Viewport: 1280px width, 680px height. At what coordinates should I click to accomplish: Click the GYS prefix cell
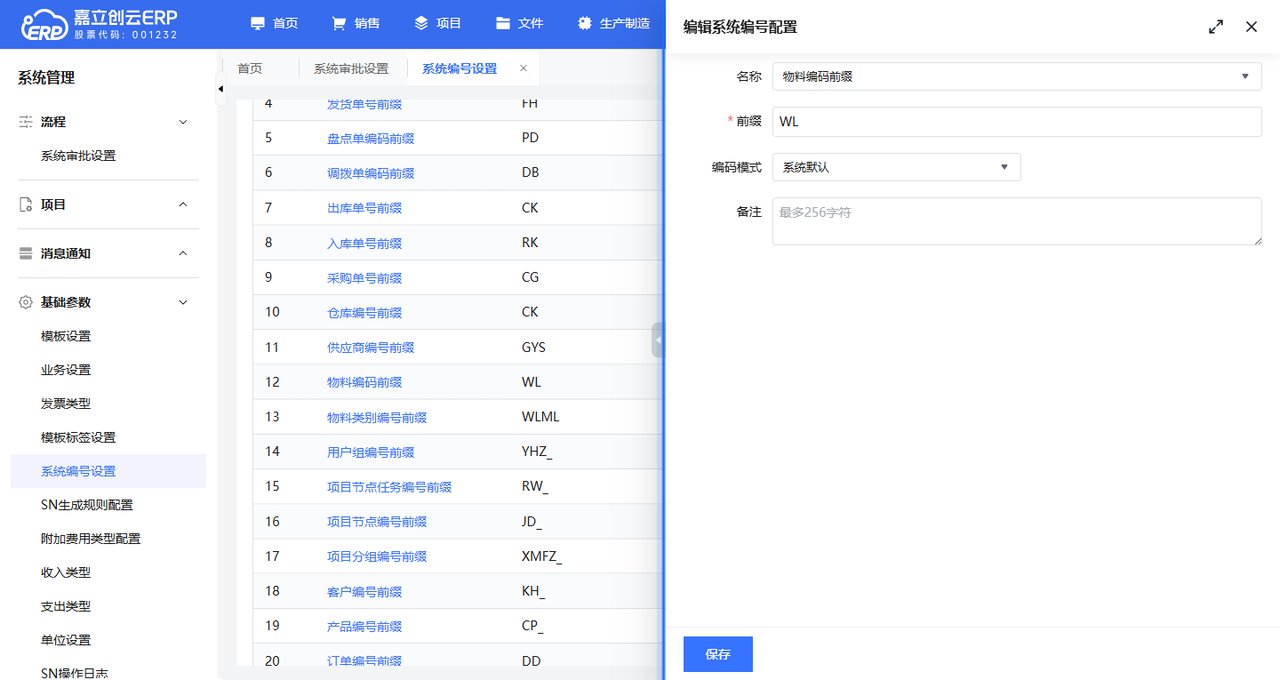[x=534, y=348]
